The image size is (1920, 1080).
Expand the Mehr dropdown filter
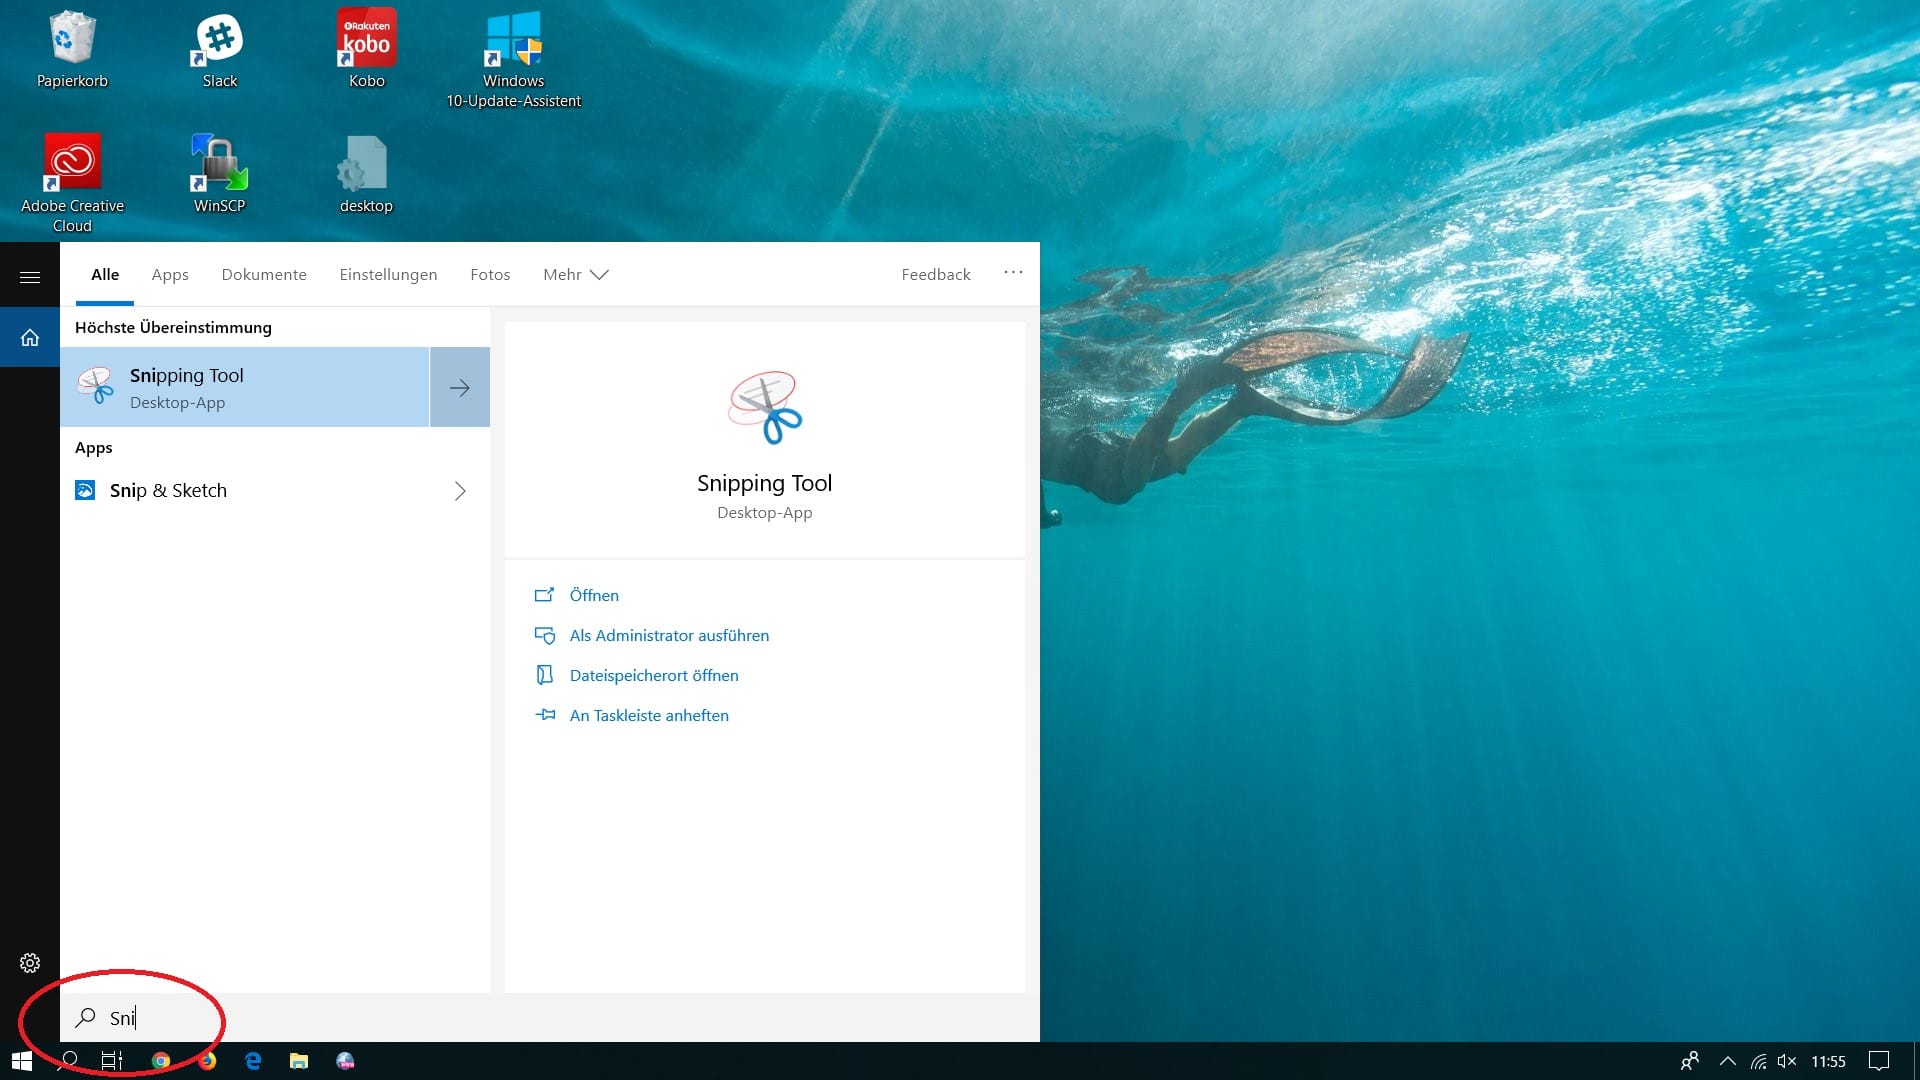[576, 274]
